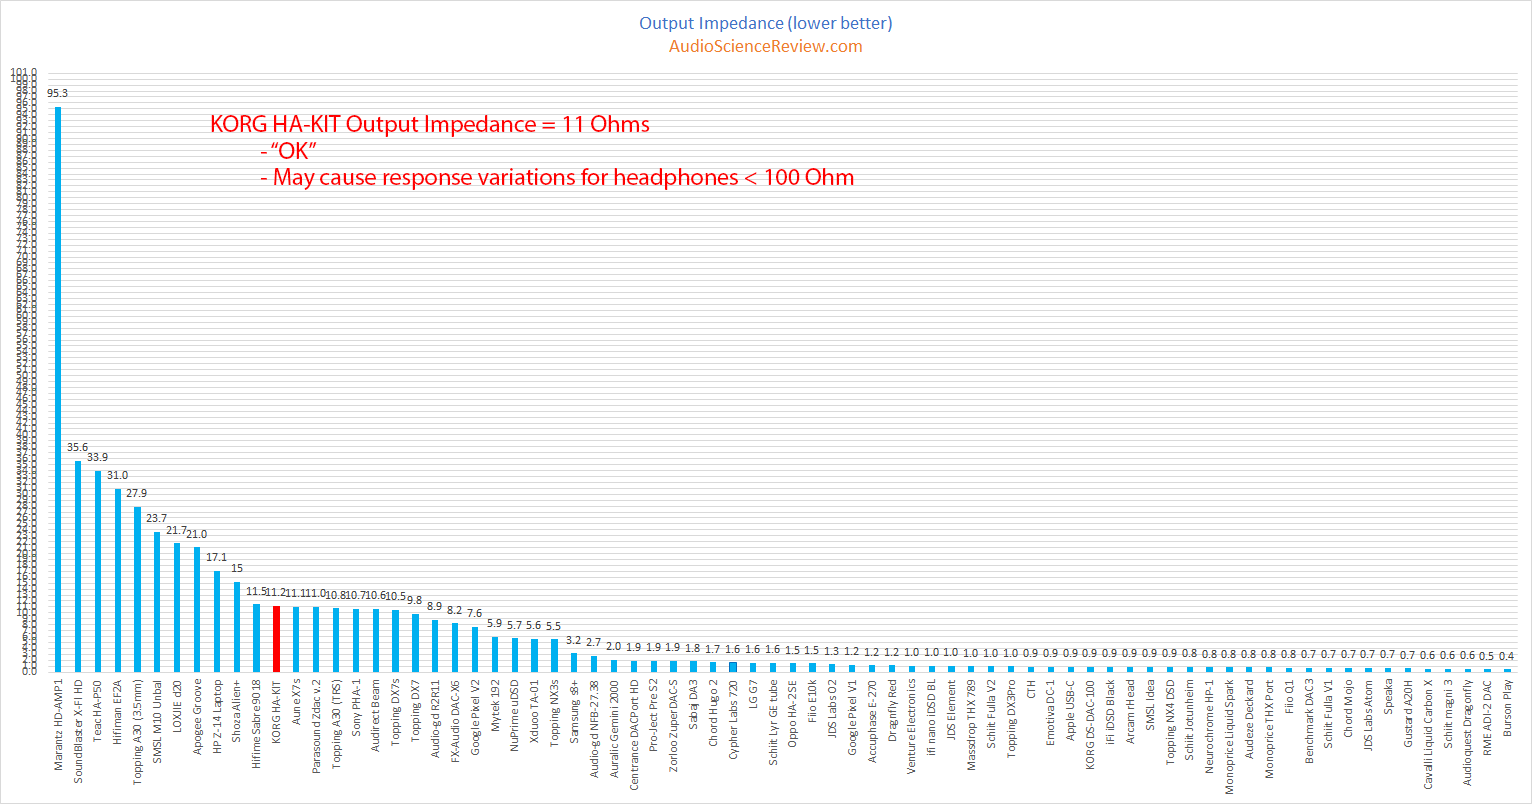Click the "Topping A30 (3.5mm)" axis label
The height and width of the screenshot is (804, 1532).
click(138, 732)
